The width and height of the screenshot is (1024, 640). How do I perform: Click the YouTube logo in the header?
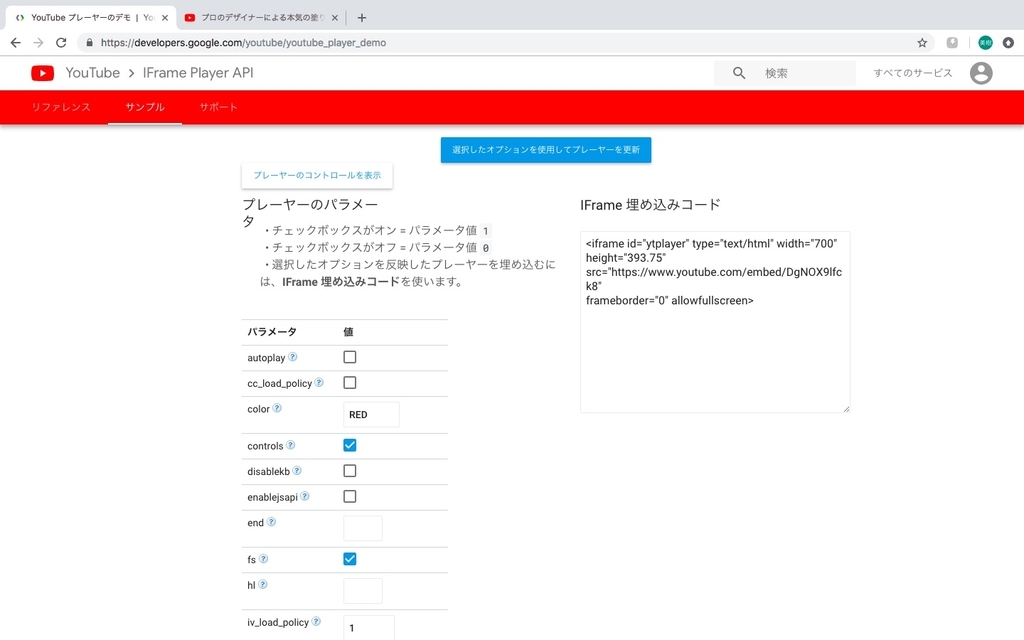click(41, 72)
